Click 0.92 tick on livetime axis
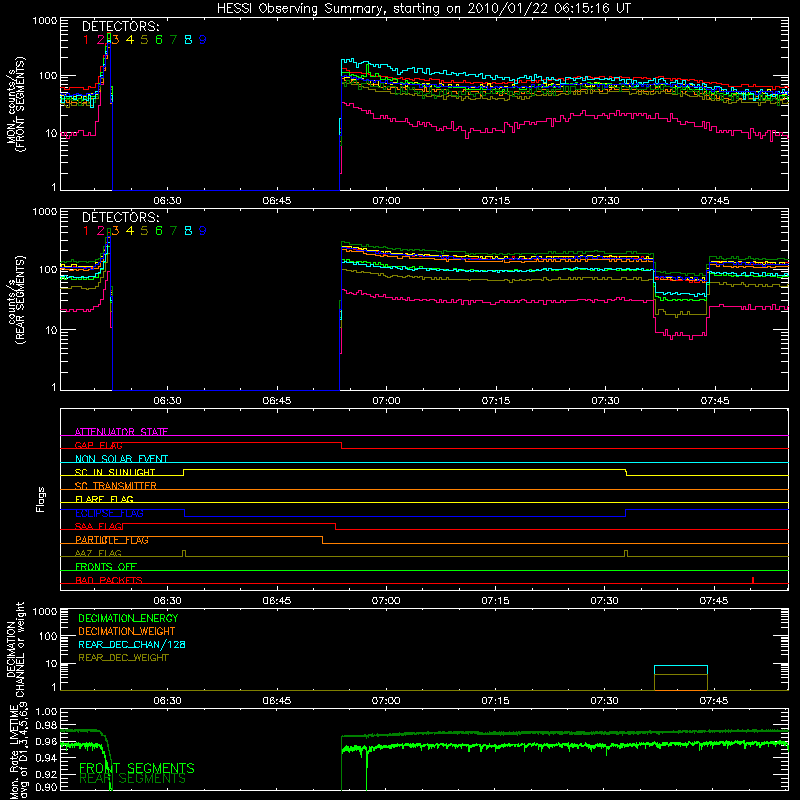Image resolution: width=800 pixels, height=800 pixels. 46,773
